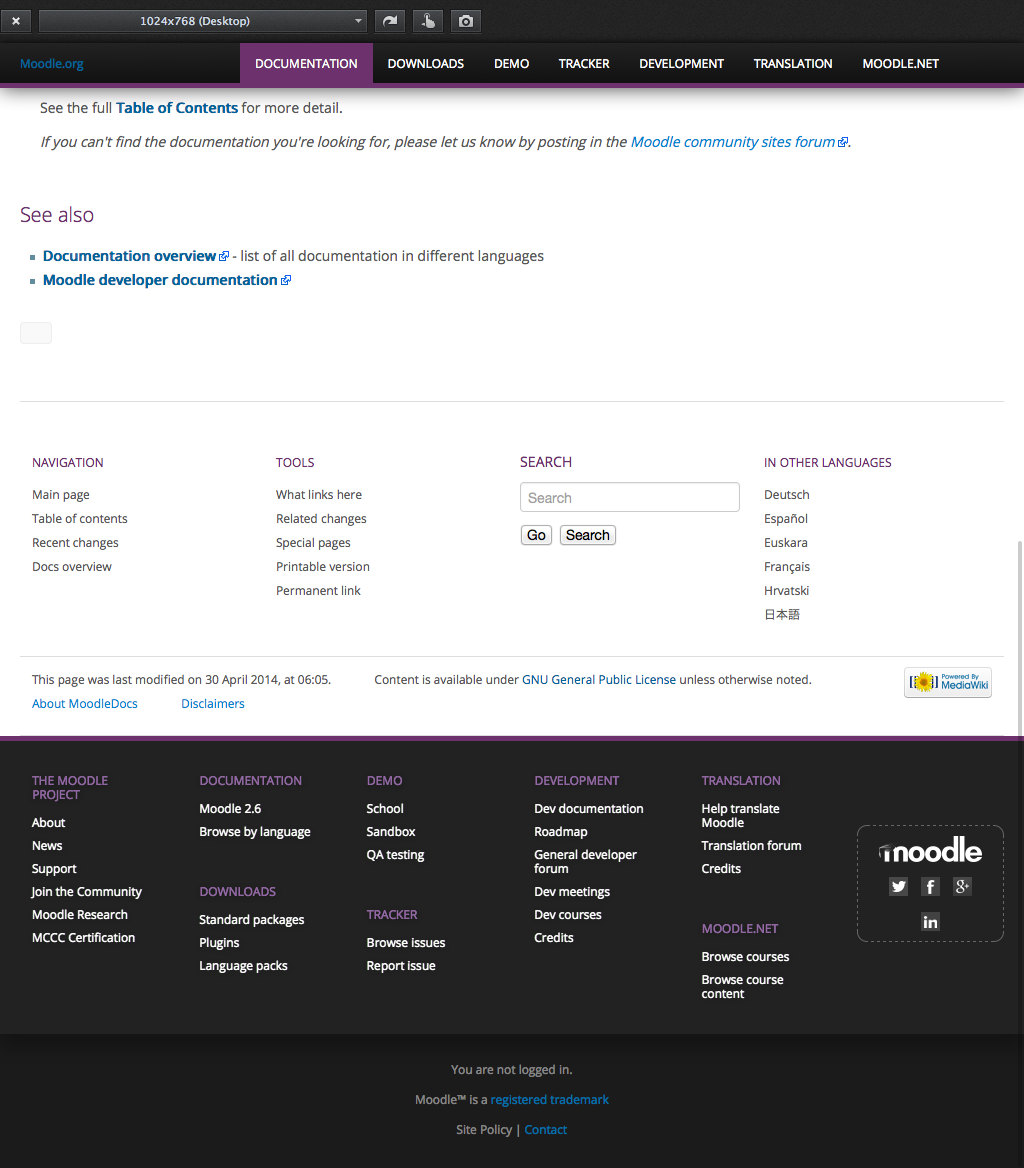Screen dimensions: 1024x1168
Task: Open the Recent changes link
Action: [x=75, y=542]
